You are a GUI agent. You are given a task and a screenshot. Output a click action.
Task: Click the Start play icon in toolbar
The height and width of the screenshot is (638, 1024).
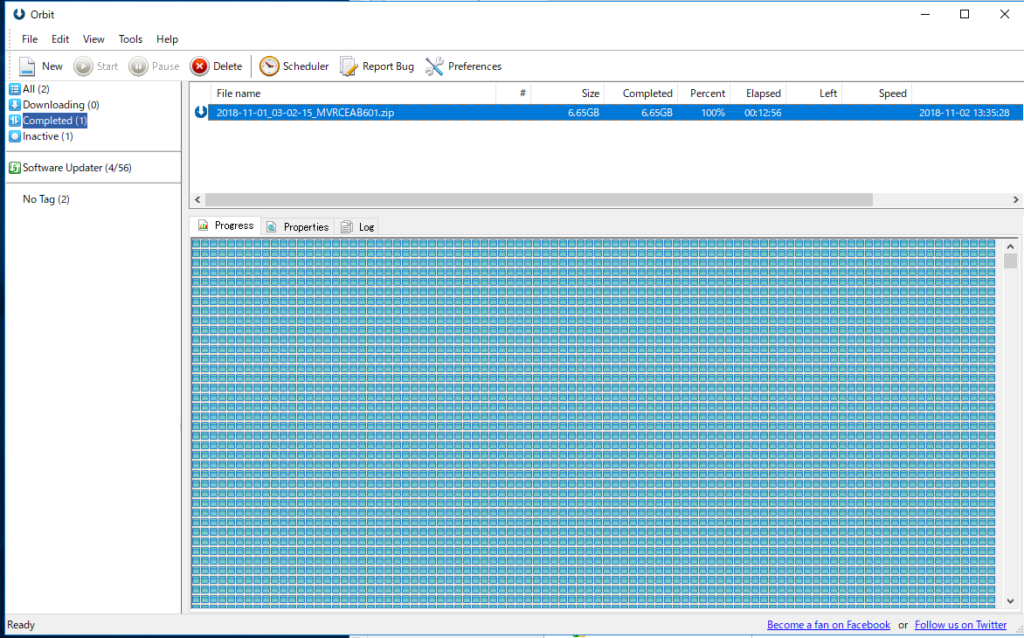pyautogui.click(x=83, y=66)
